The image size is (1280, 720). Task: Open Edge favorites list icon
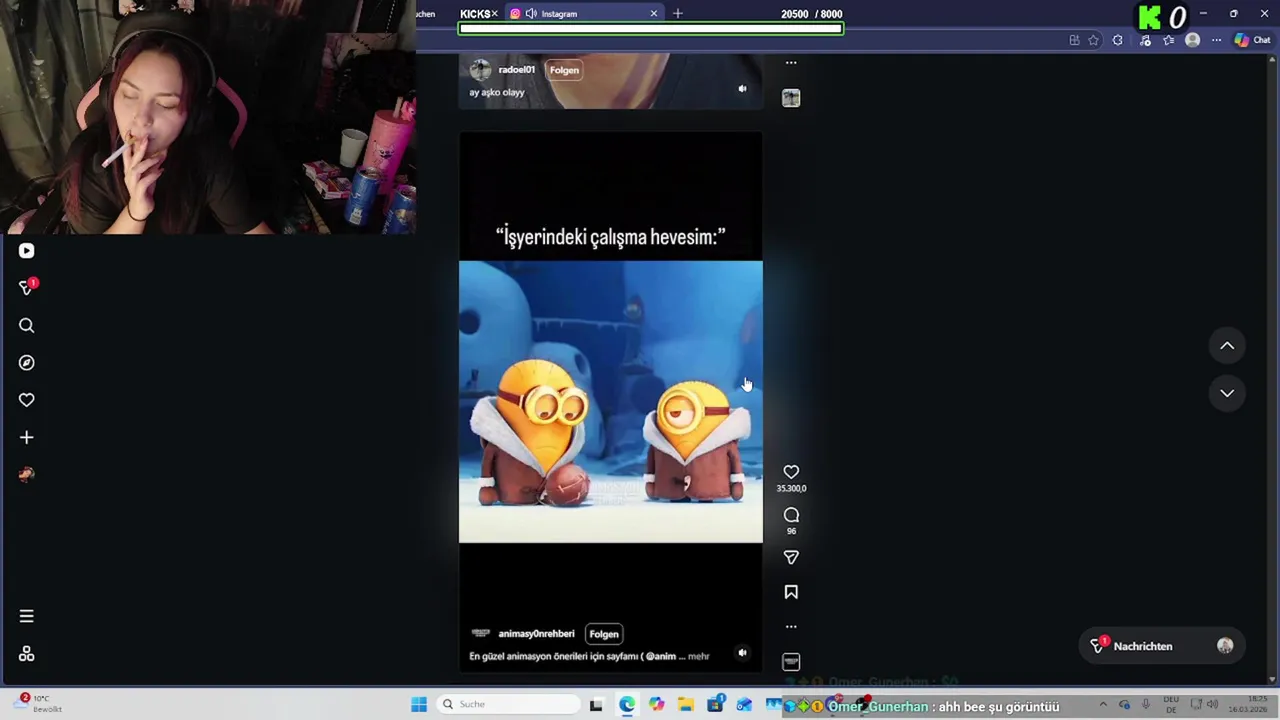pyautogui.click(x=1168, y=40)
